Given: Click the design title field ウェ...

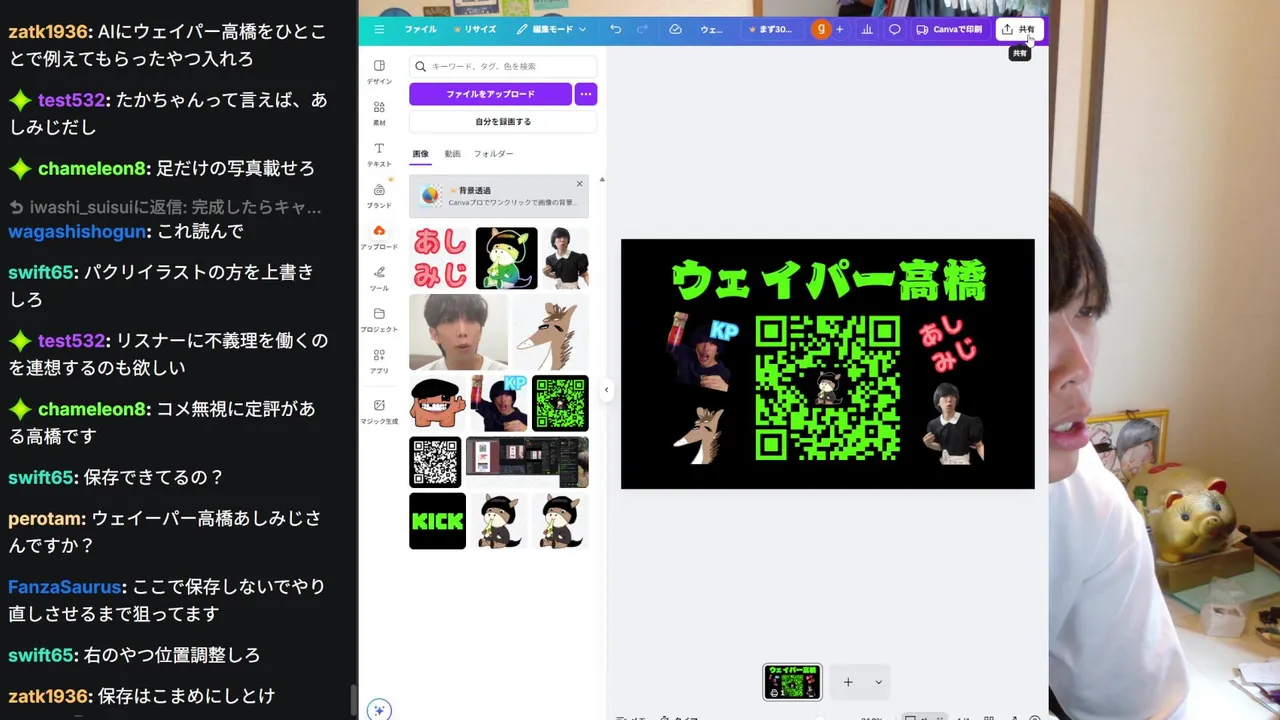Looking at the screenshot, I should pos(711,29).
